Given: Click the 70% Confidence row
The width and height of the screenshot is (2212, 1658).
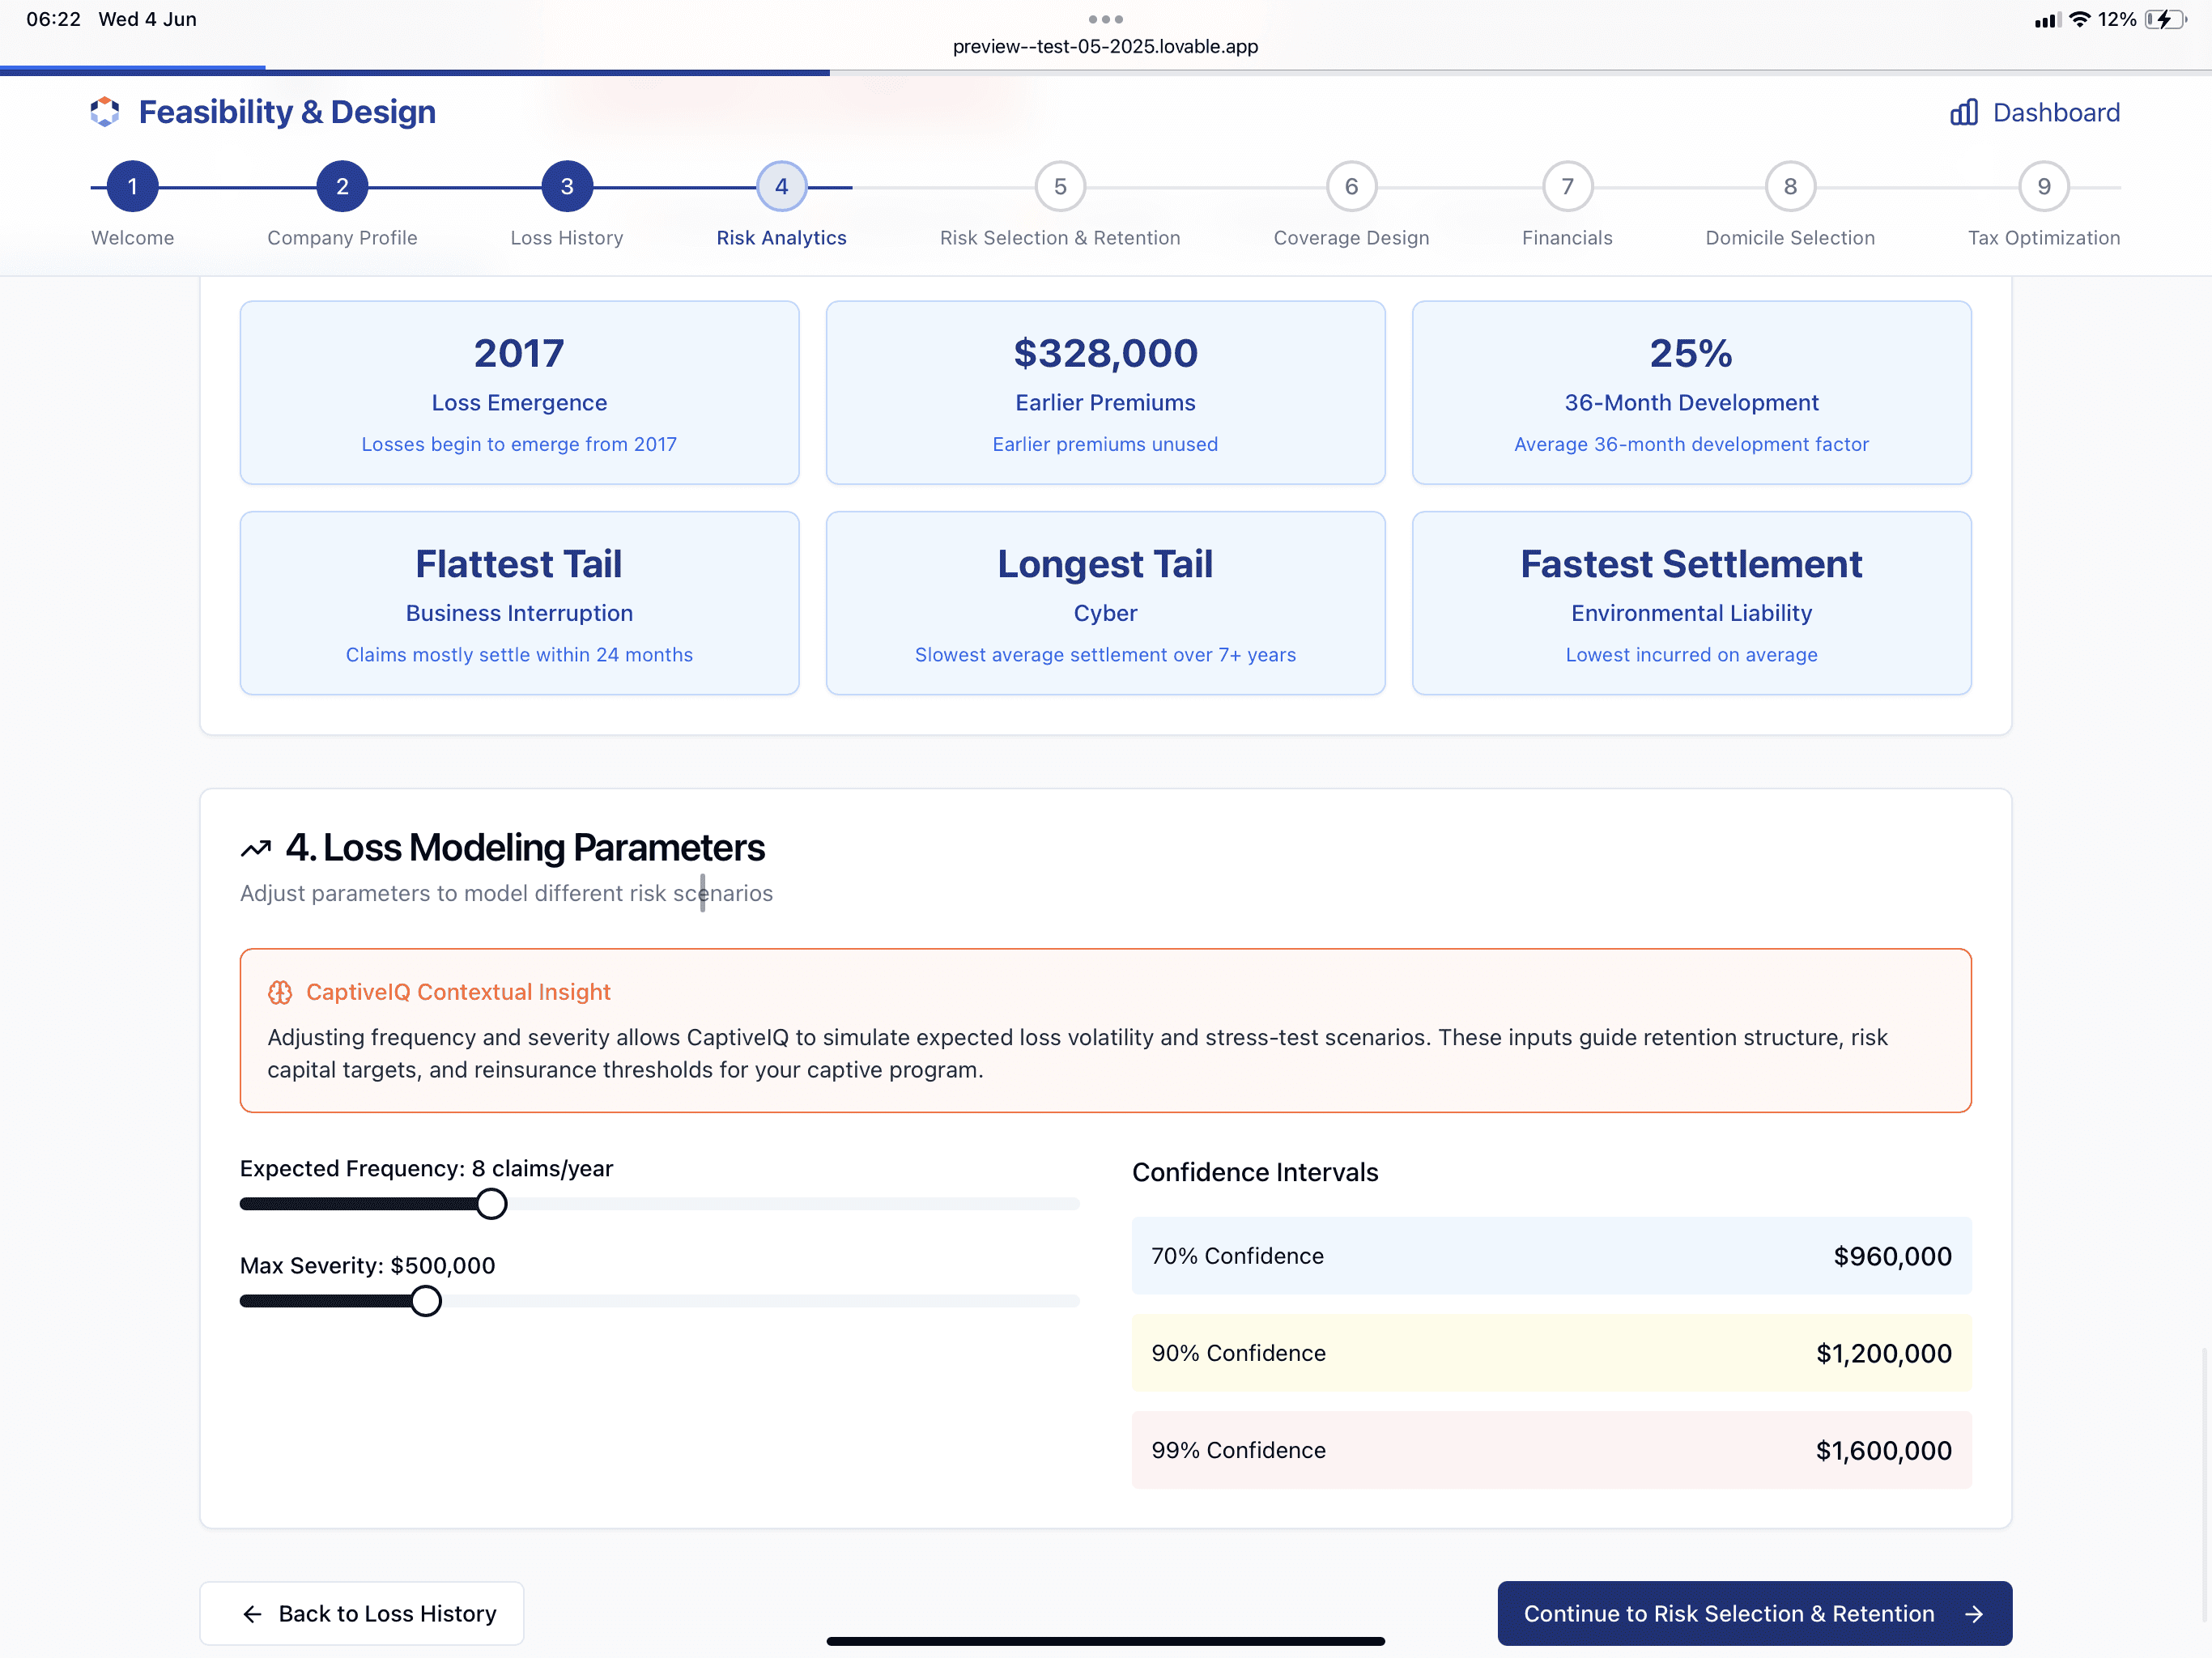Looking at the screenshot, I should click(1551, 1256).
